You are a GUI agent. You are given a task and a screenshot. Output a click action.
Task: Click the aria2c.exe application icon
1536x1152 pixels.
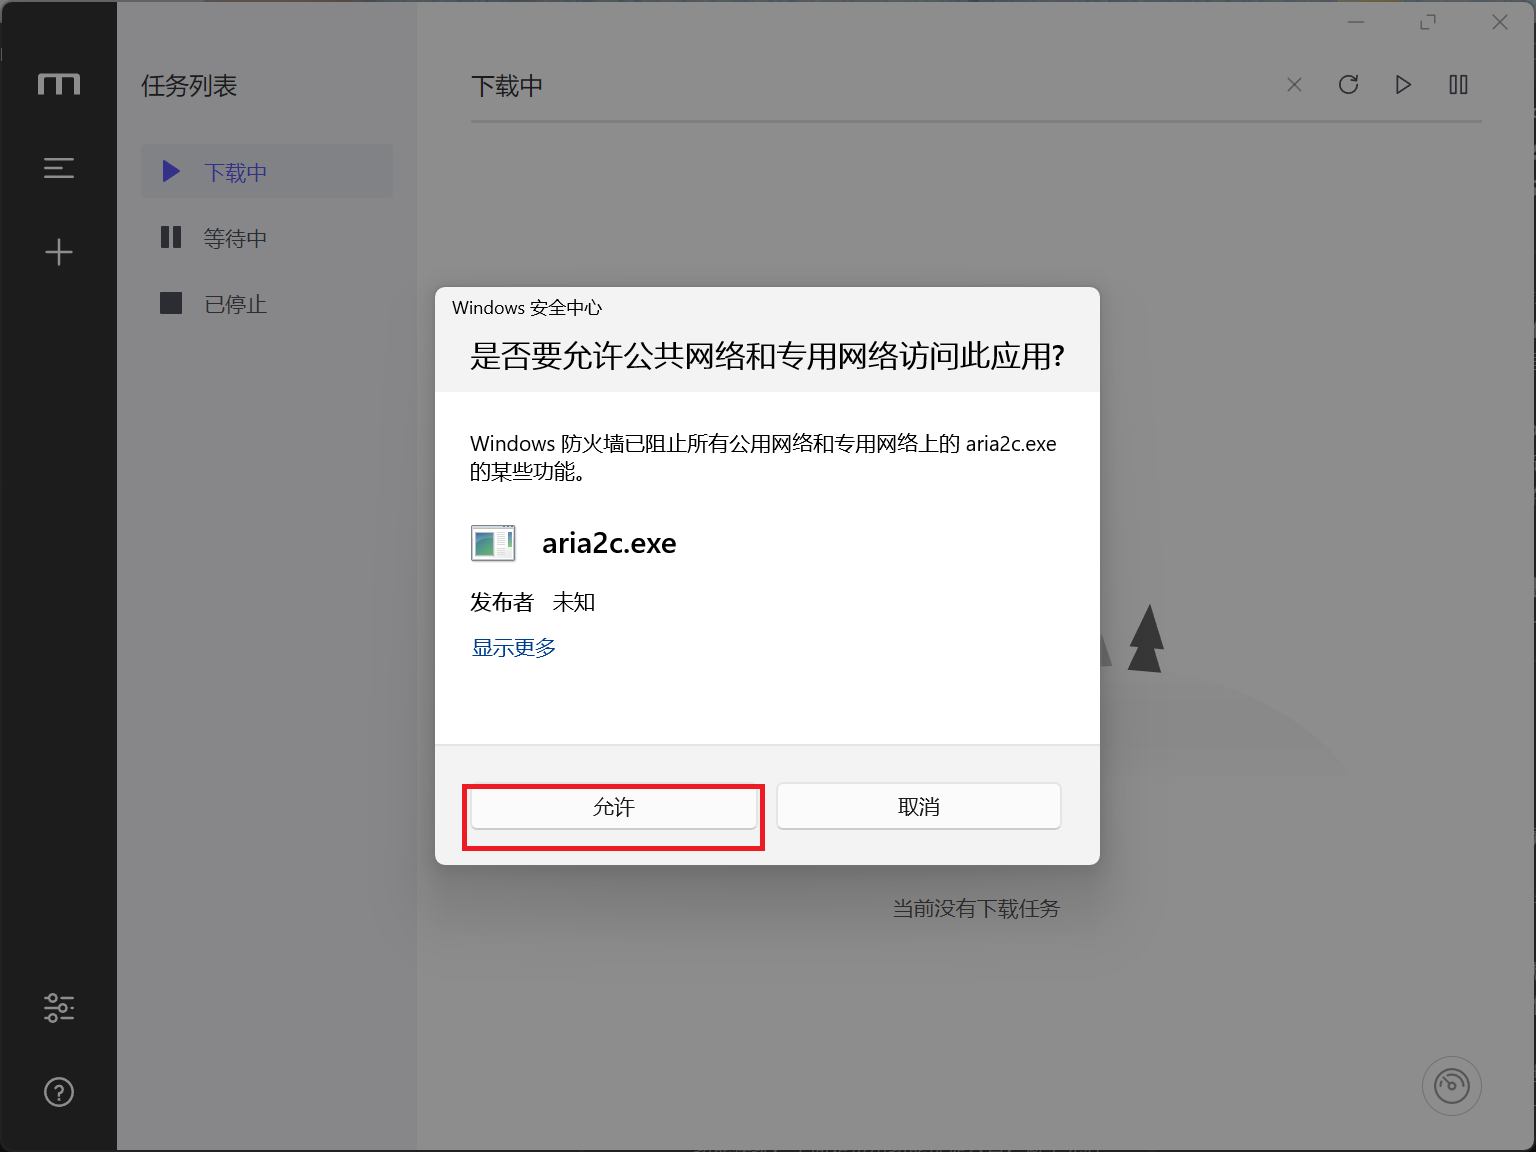click(x=493, y=543)
